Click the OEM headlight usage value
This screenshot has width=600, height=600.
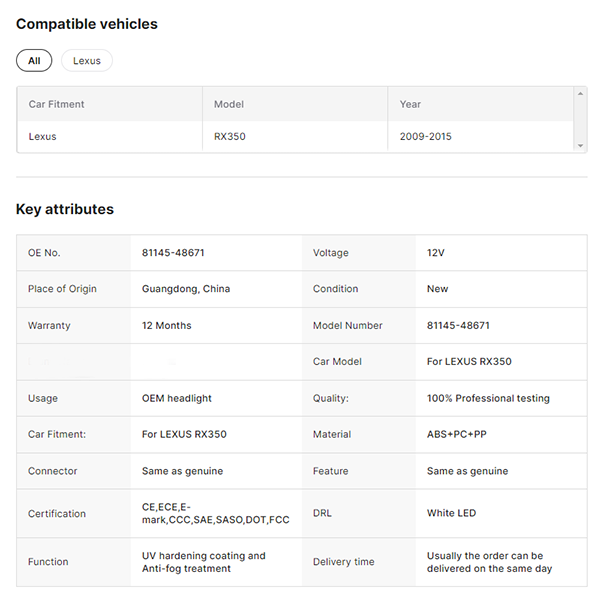(177, 398)
